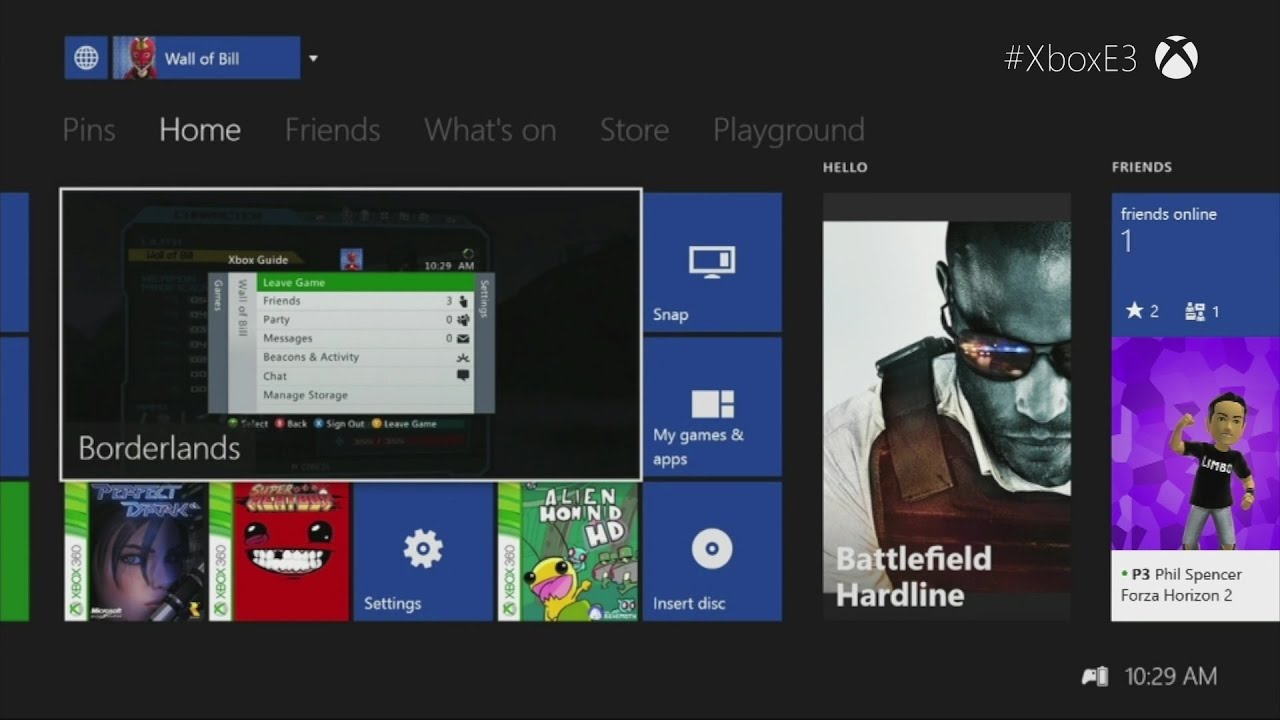Launch the Perfect Dark game tile
Image resolution: width=1280 pixels, height=720 pixels.
pos(136,552)
